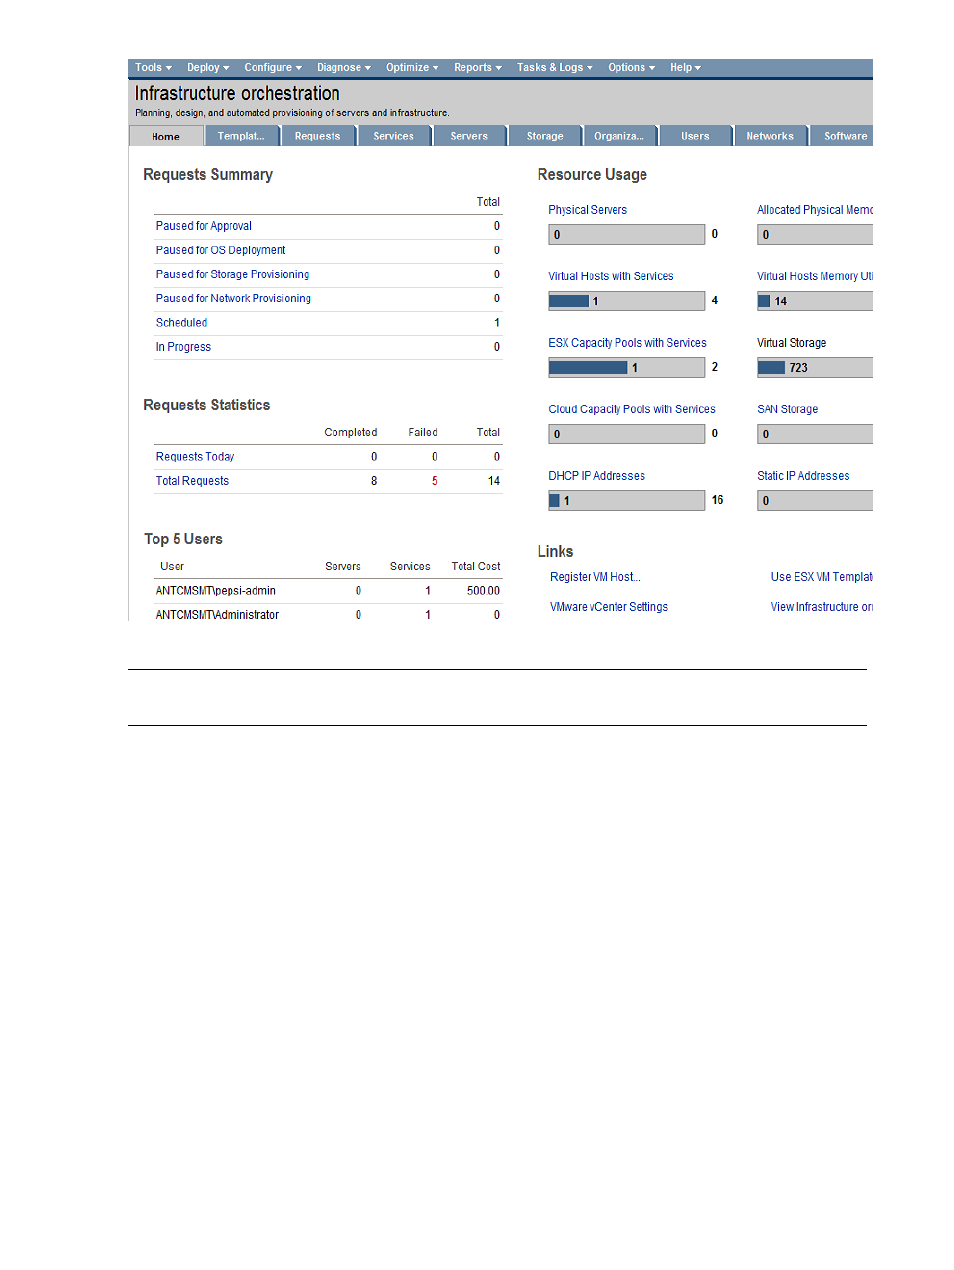Click the Failed column header
The width and height of the screenshot is (954, 1270).
coord(423,433)
